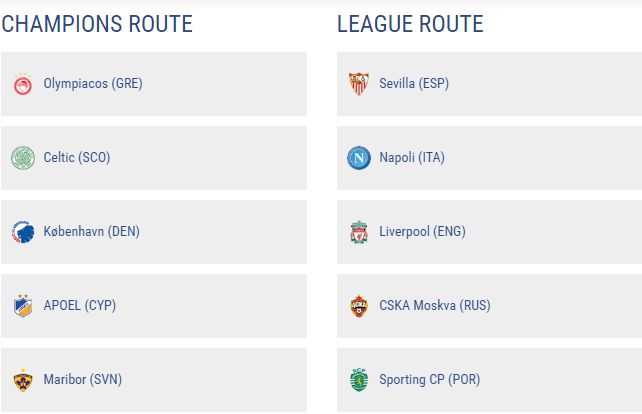Click the Sevilla club crest icon

[358, 84]
